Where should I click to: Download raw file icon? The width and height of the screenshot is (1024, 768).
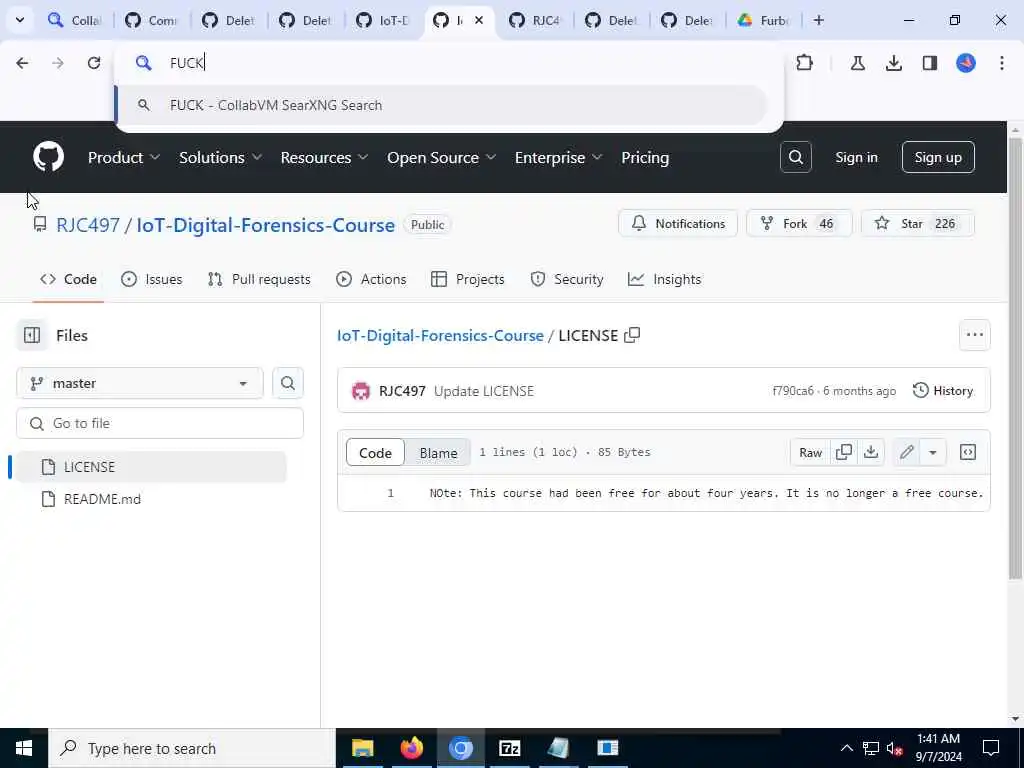pyautogui.click(x=871, y=452)
